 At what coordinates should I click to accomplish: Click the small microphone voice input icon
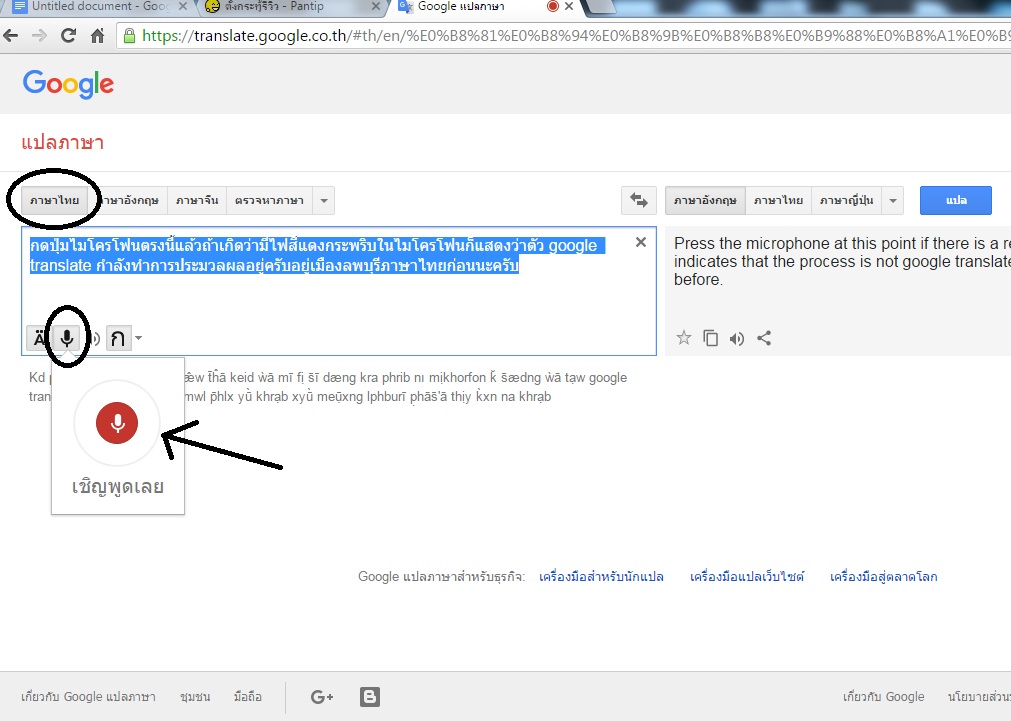pos(66,338)
